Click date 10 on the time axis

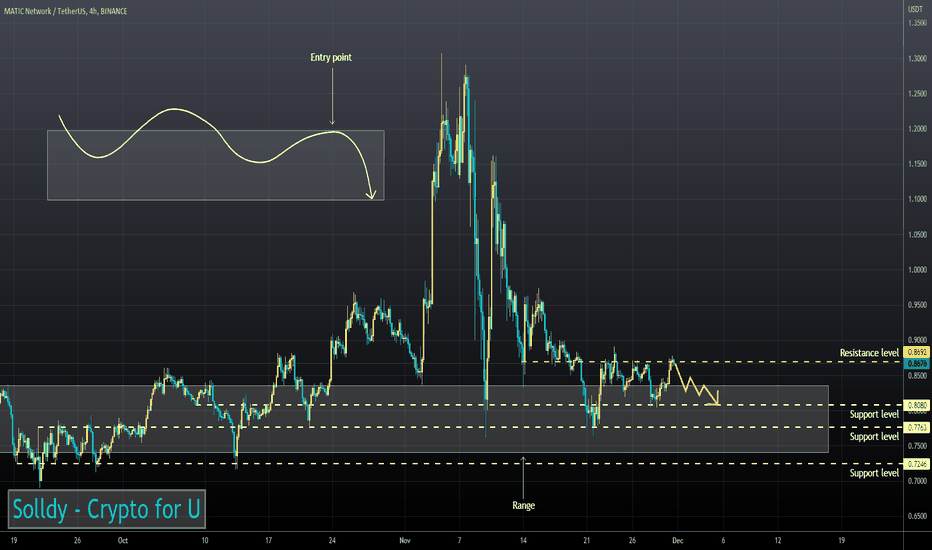(205, 540)
